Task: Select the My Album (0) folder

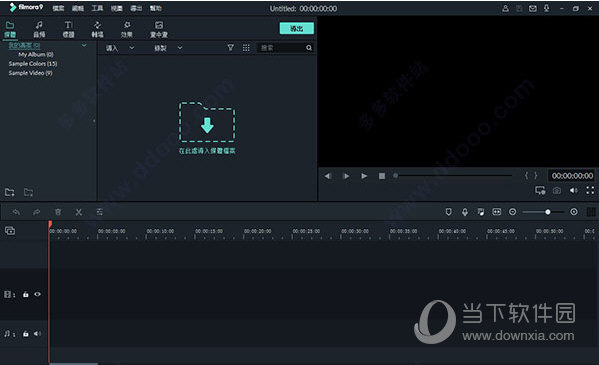Action: pyautogui.click(x=36, y=55)
